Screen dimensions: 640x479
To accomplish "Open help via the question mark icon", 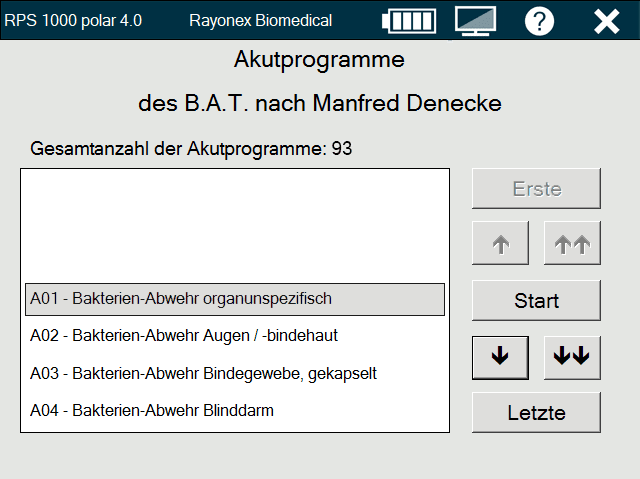I will [539, 21].
